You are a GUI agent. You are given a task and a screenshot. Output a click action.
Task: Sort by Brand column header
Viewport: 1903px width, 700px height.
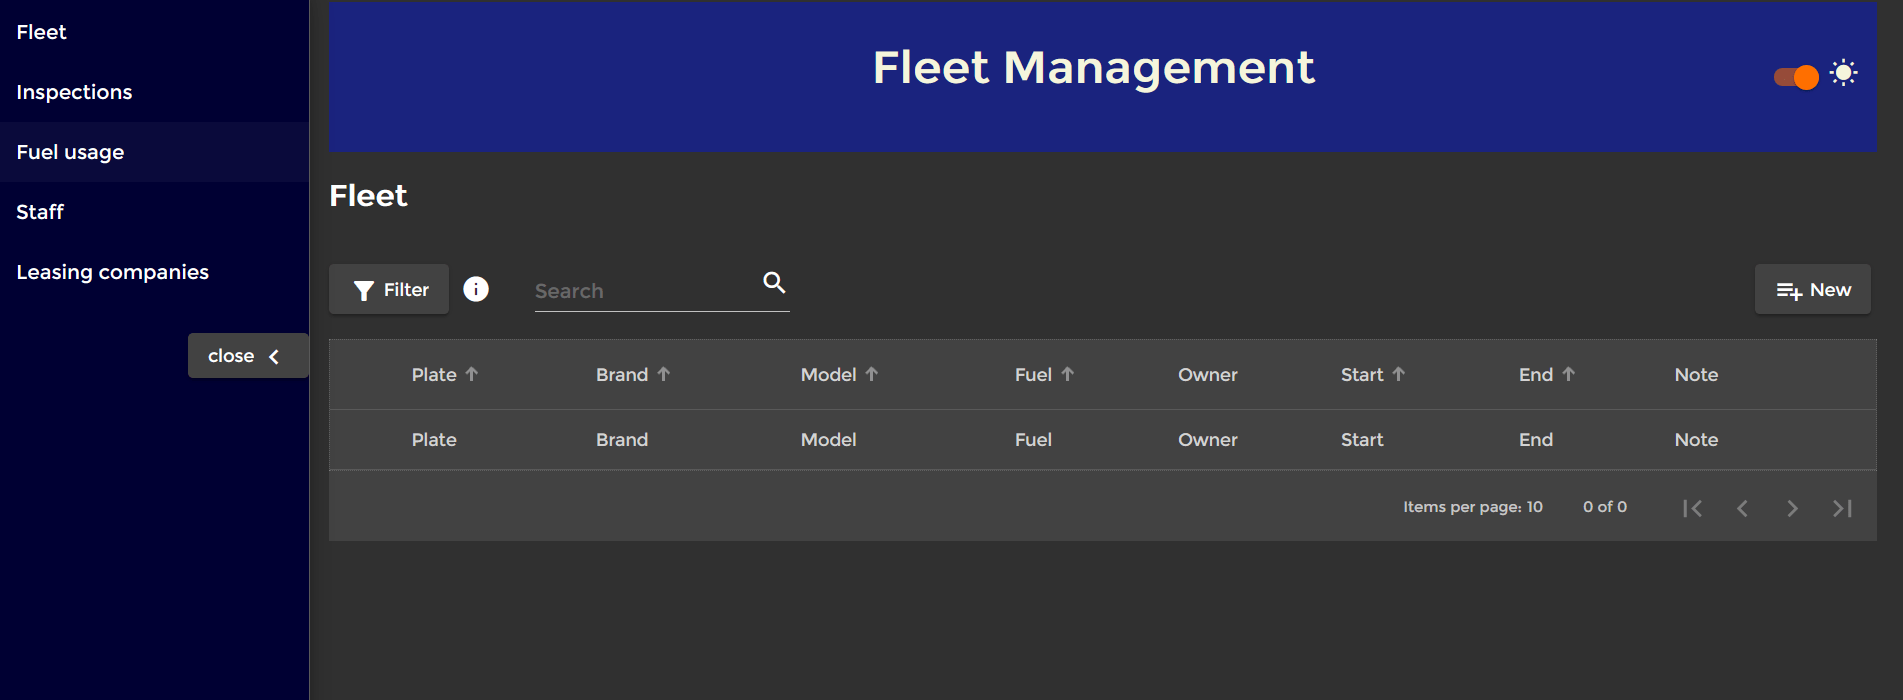click(x=622, y=375)
